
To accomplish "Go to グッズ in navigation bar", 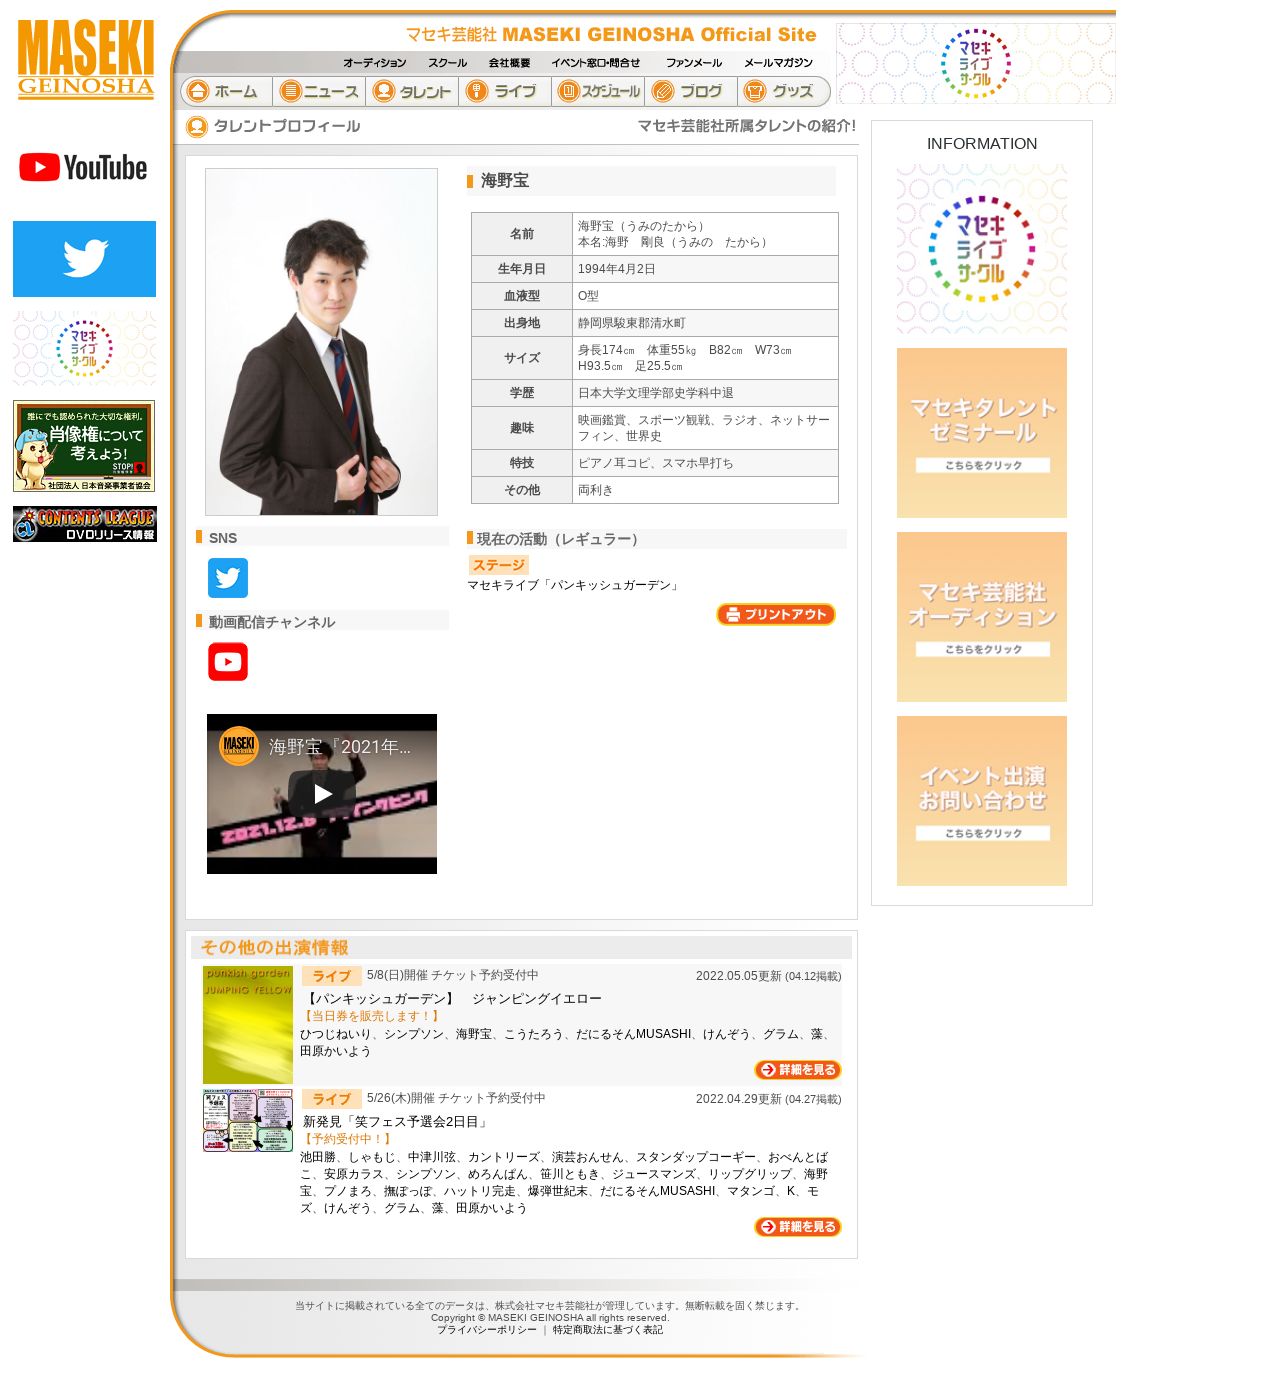I will tap(784, 91).
